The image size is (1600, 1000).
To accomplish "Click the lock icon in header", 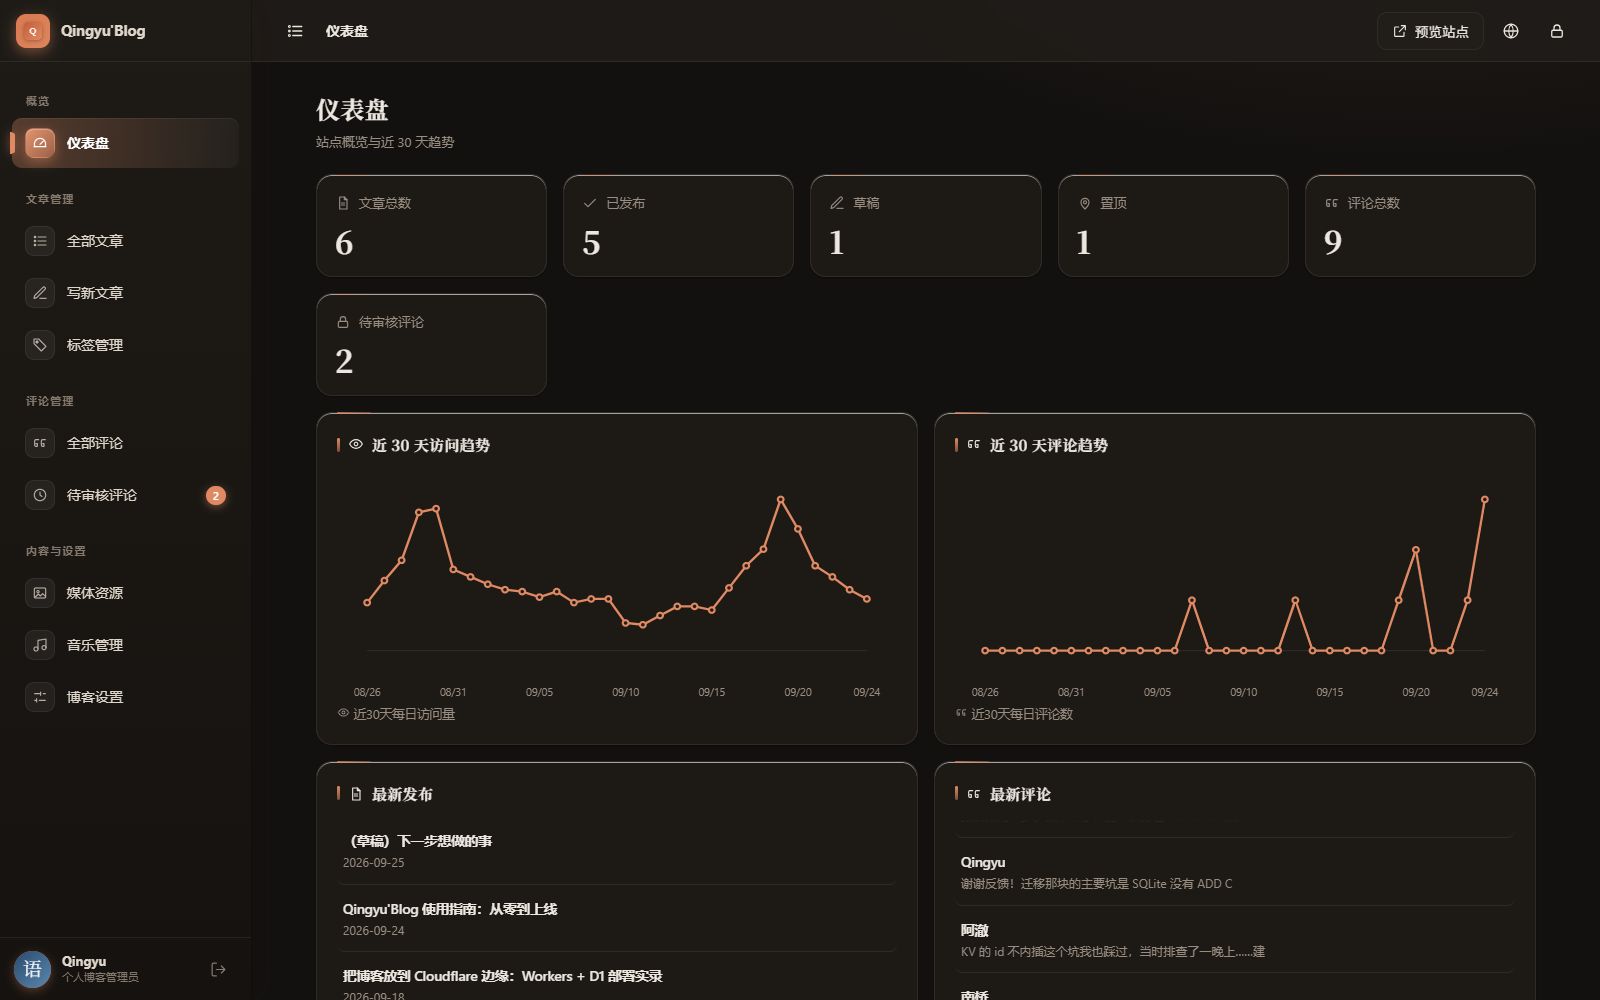I will (x=1557, y=31).
